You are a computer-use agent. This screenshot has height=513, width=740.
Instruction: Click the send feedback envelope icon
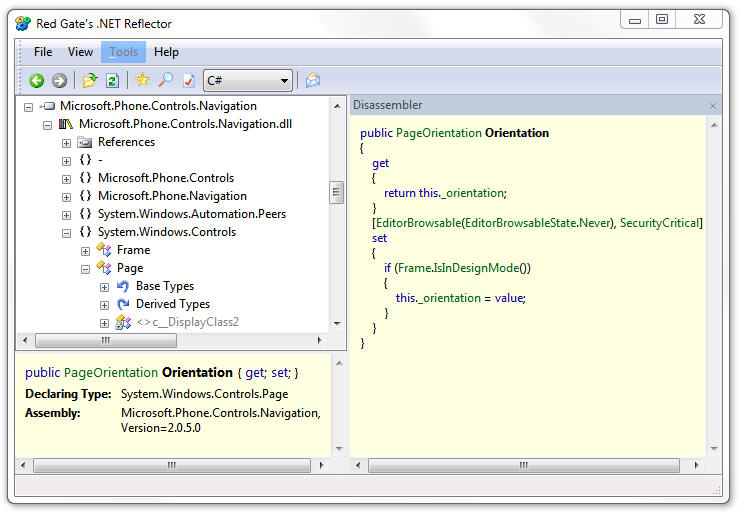point(312,80)
